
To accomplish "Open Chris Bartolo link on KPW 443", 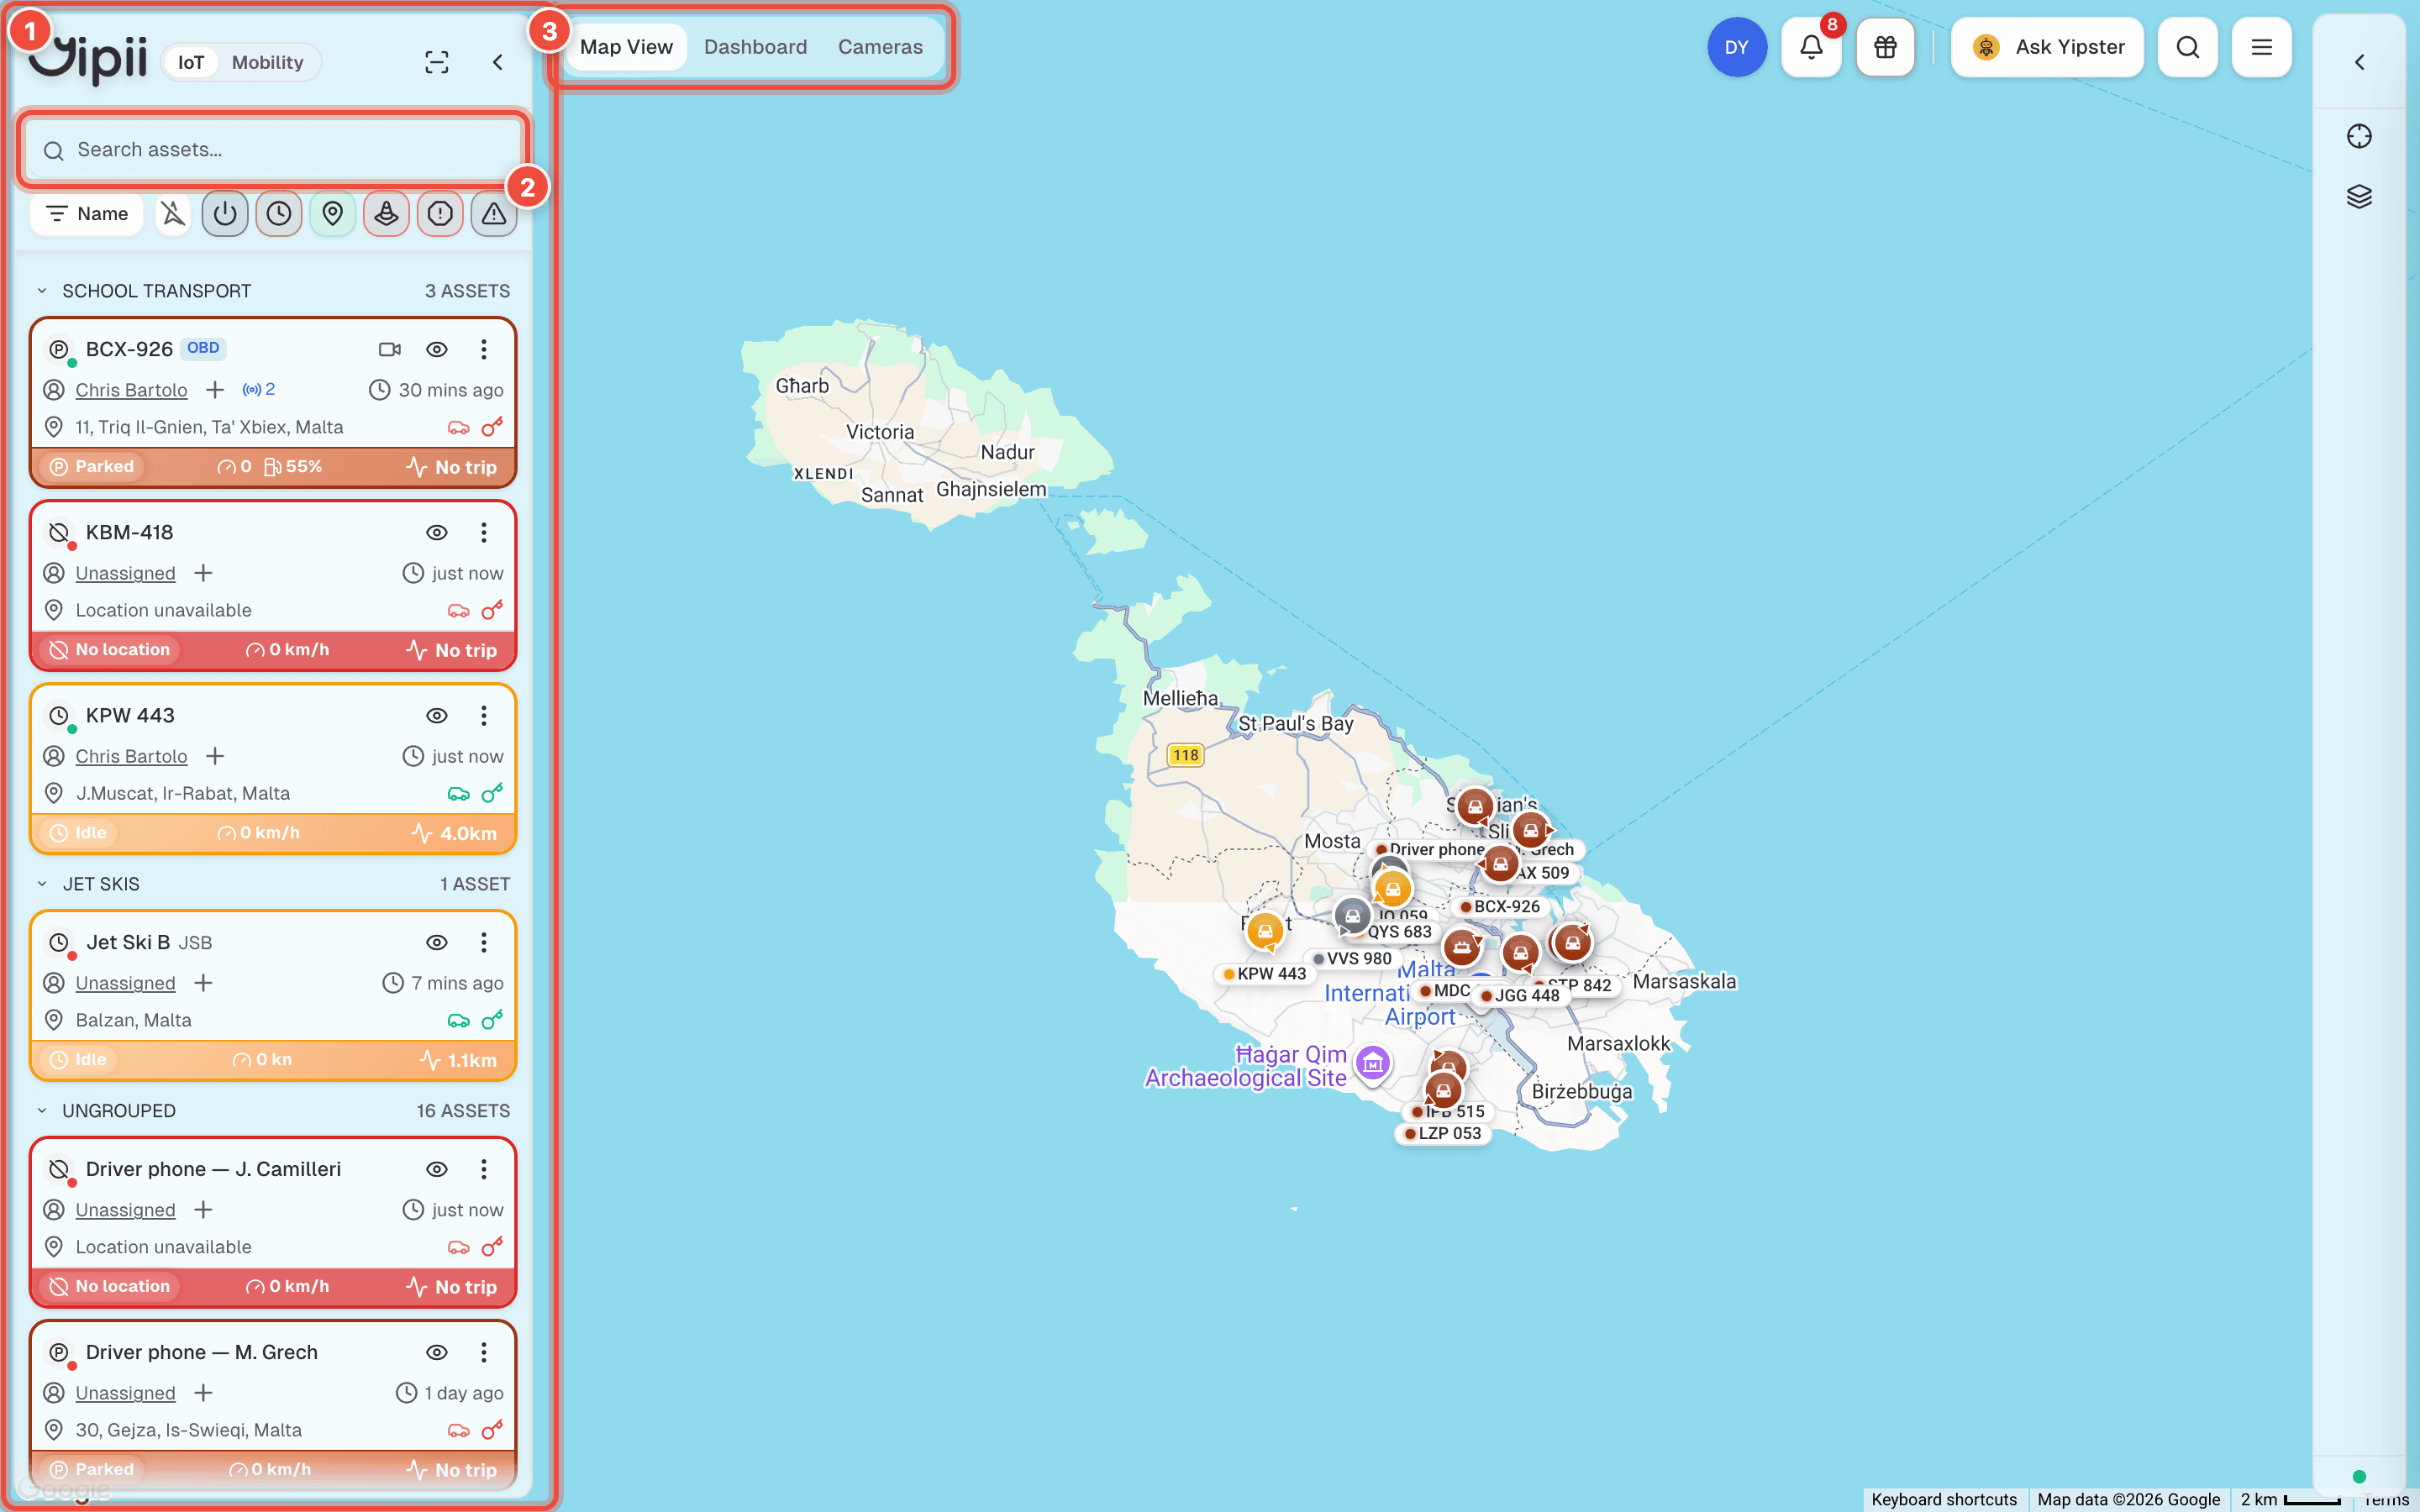I will [131, 756].
